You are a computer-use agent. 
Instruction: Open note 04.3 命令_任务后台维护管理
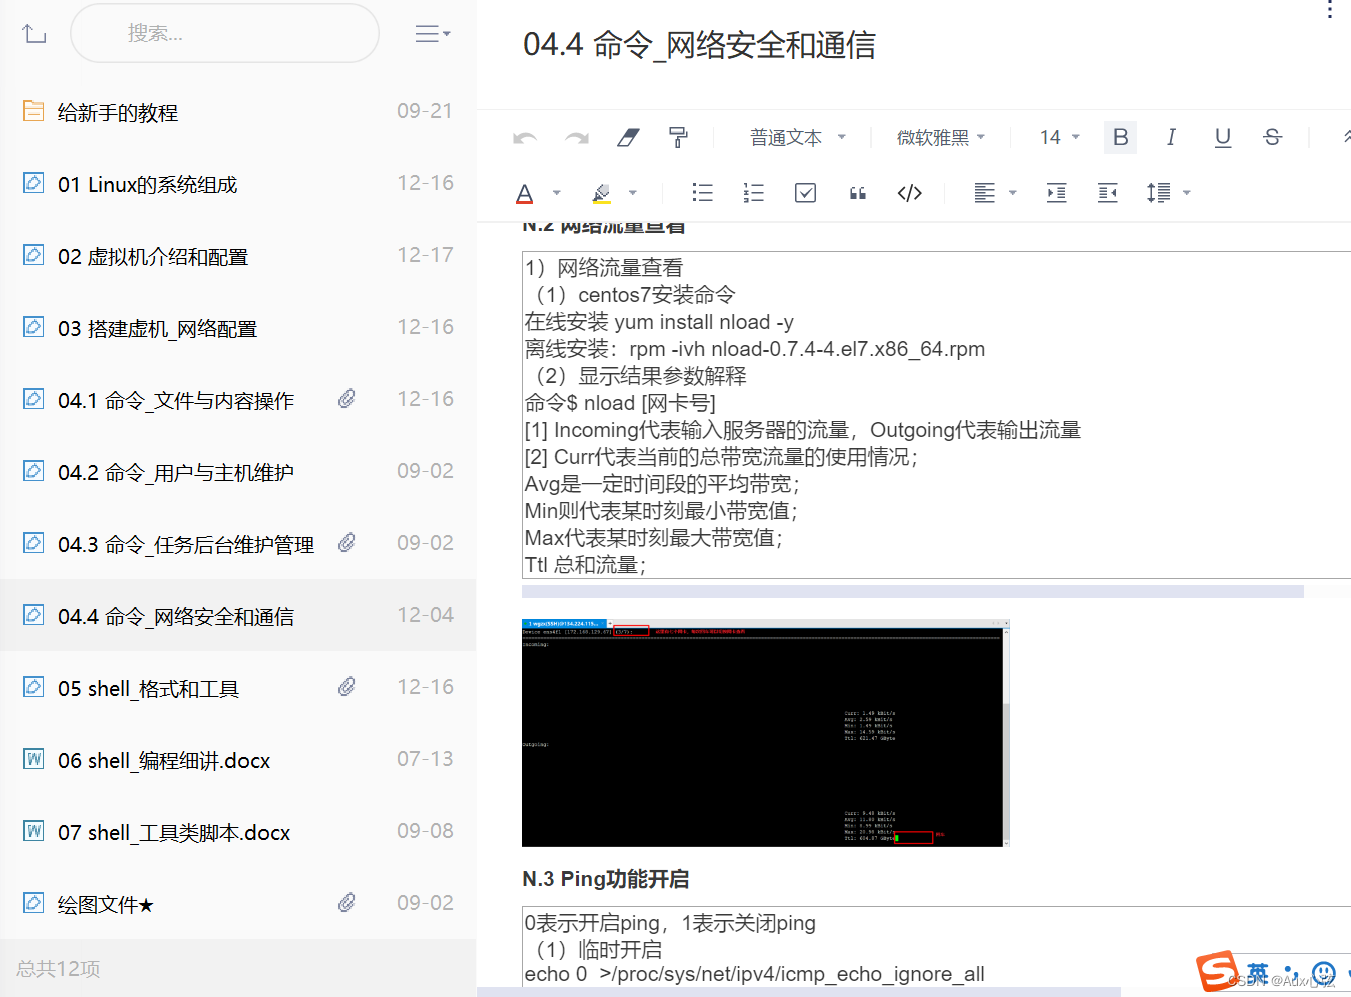(238, 544)
